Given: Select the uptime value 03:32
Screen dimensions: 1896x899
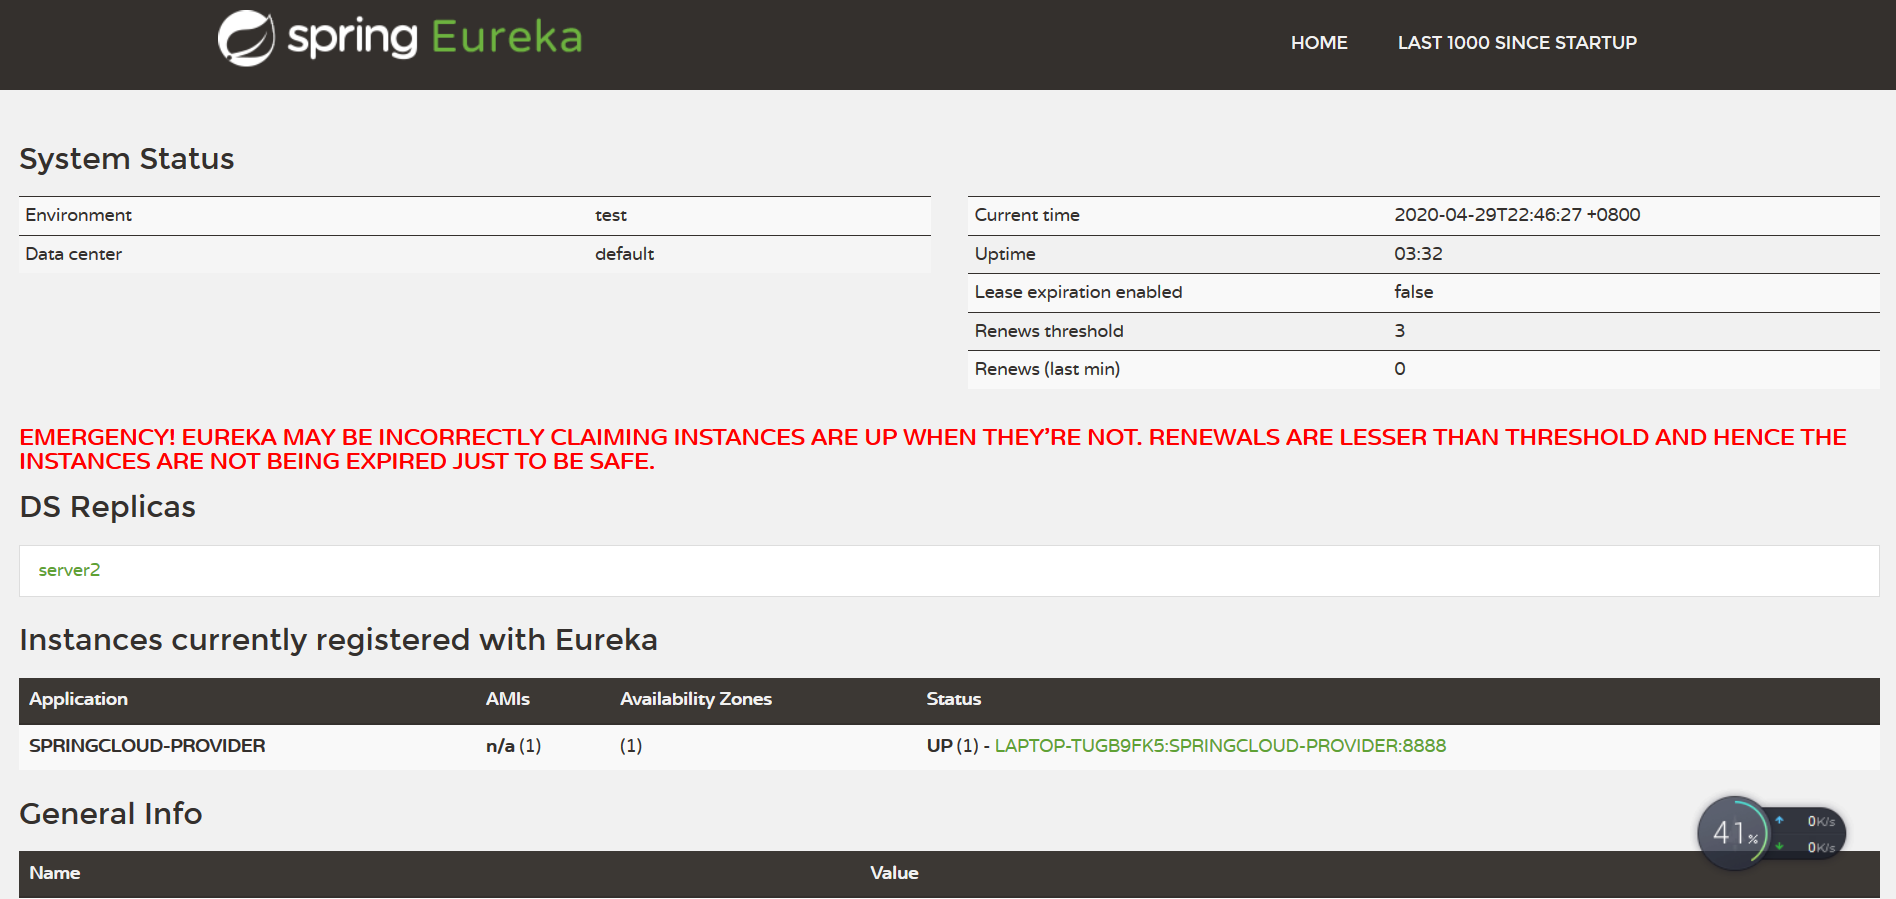Looking at the screenshot, I should pyautogui.click(x=1418, y=254).
